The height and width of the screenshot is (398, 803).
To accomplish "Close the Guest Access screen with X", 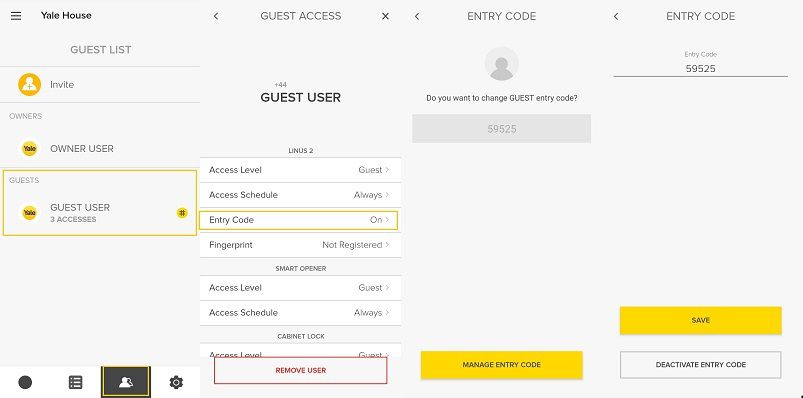I will click(x=386, y=16).
